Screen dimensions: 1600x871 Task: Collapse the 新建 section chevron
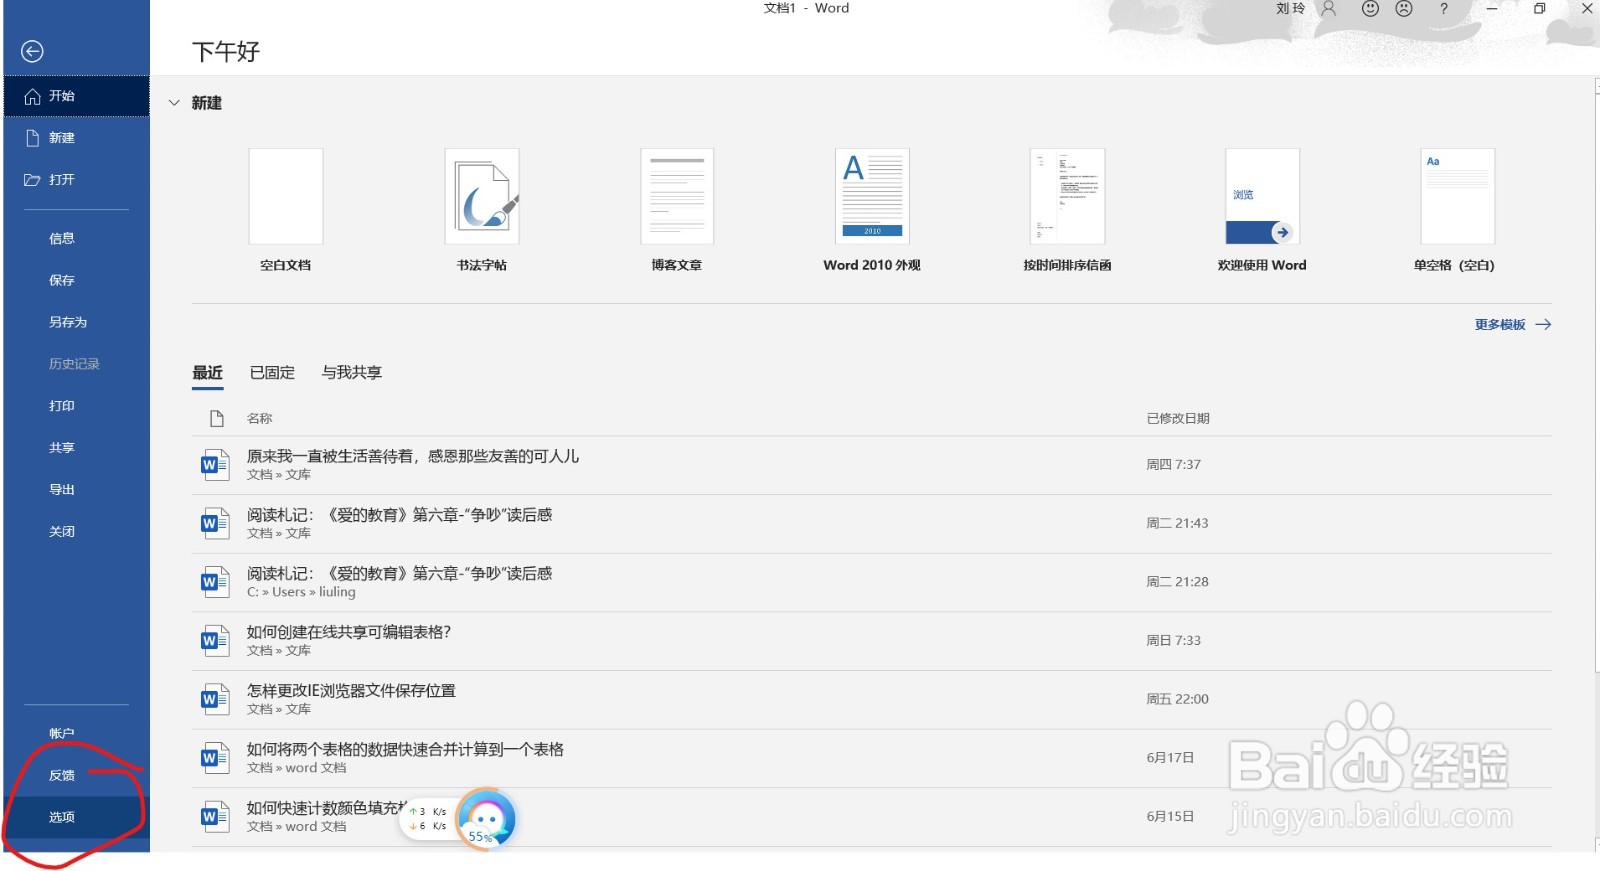pyautogui.click(x=174, y=103)
